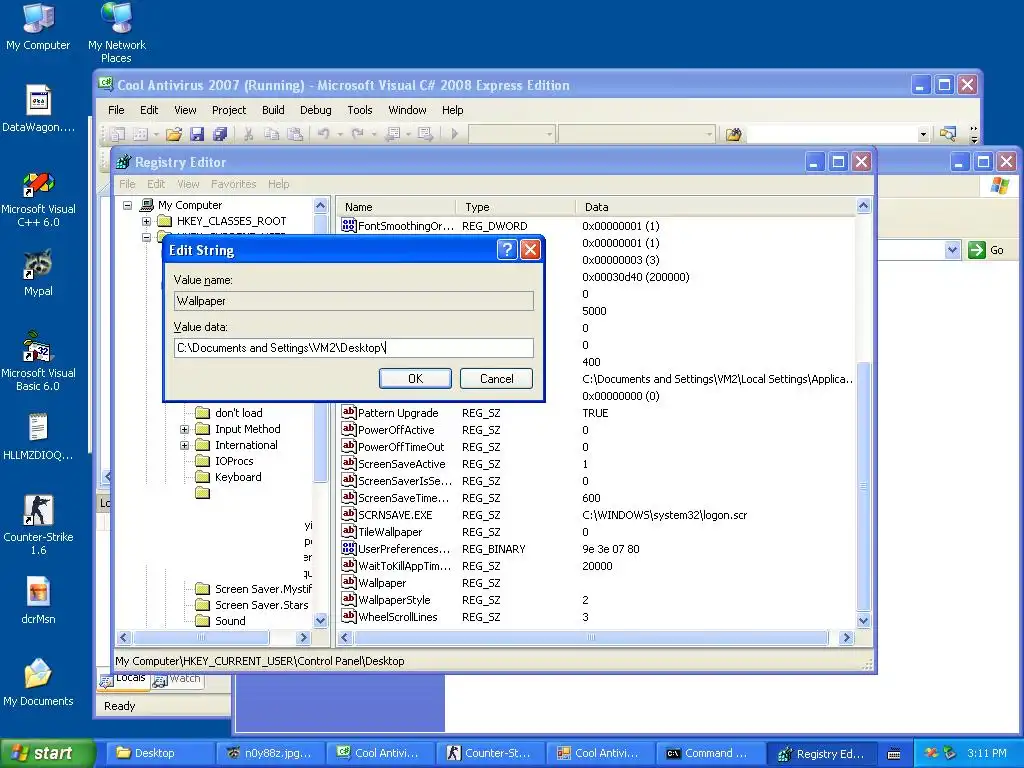Image resolution: width=1024 pixels, height=768 pixels.
Task: Click the Redo arrow icon in Visual C# toolbar
Action: point(357,135)
